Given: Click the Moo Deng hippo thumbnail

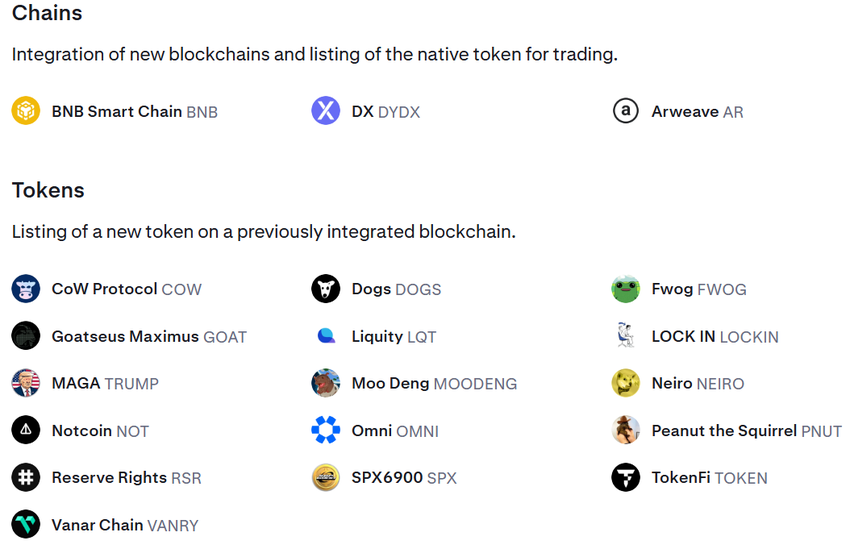Looking at the screenshot, I should 326,383.
